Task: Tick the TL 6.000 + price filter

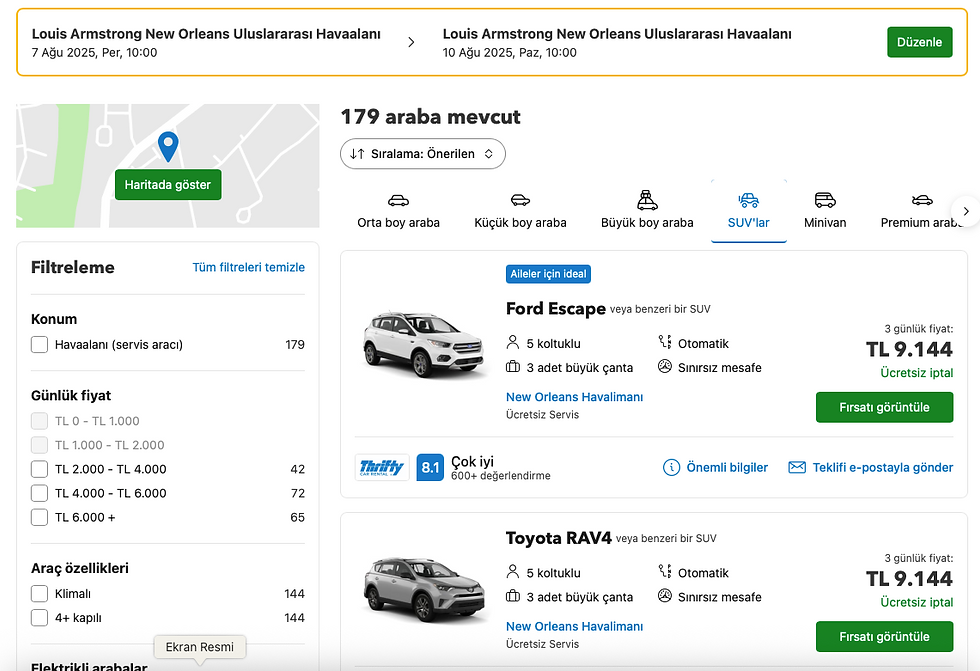Action: coord(39,517)
